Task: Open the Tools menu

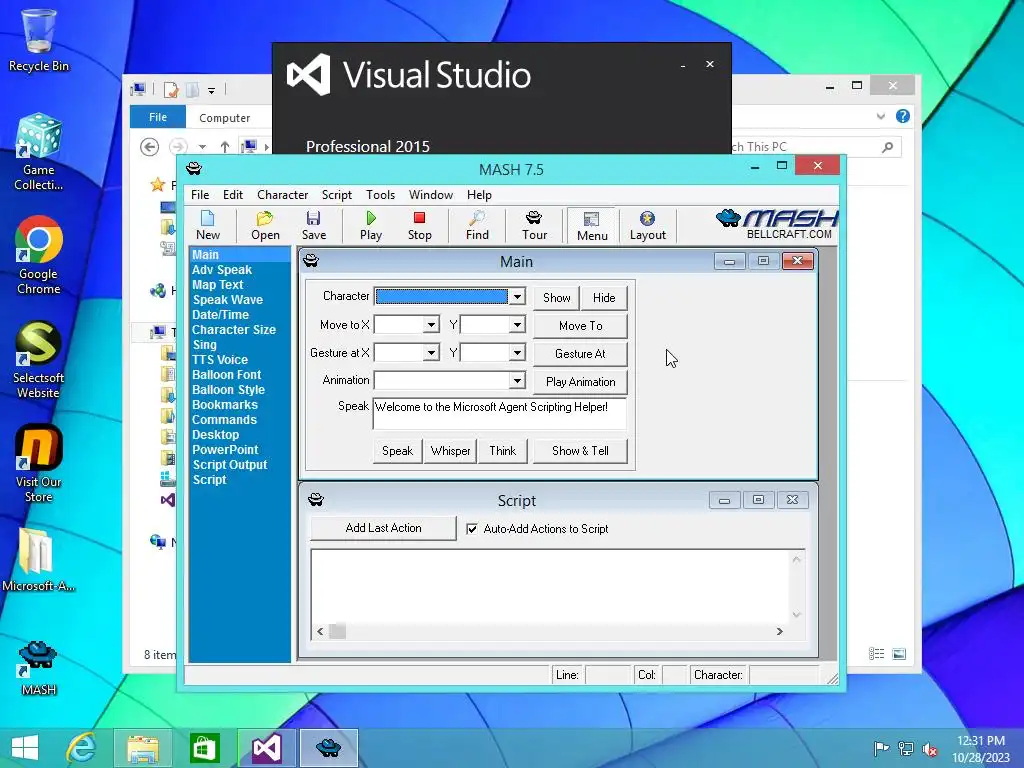Action: 380,195
